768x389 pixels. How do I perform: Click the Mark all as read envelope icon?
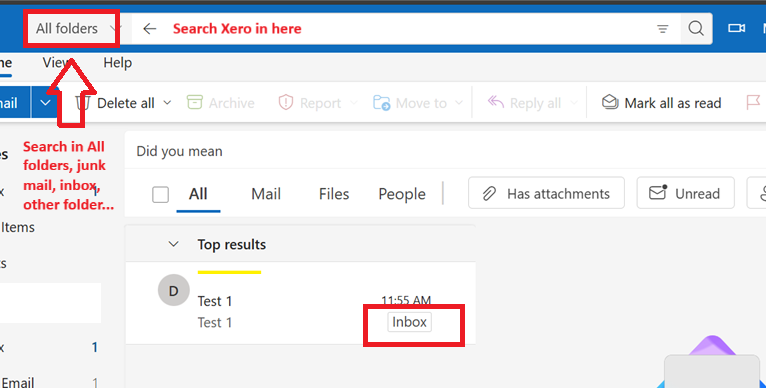pos(610,102)
